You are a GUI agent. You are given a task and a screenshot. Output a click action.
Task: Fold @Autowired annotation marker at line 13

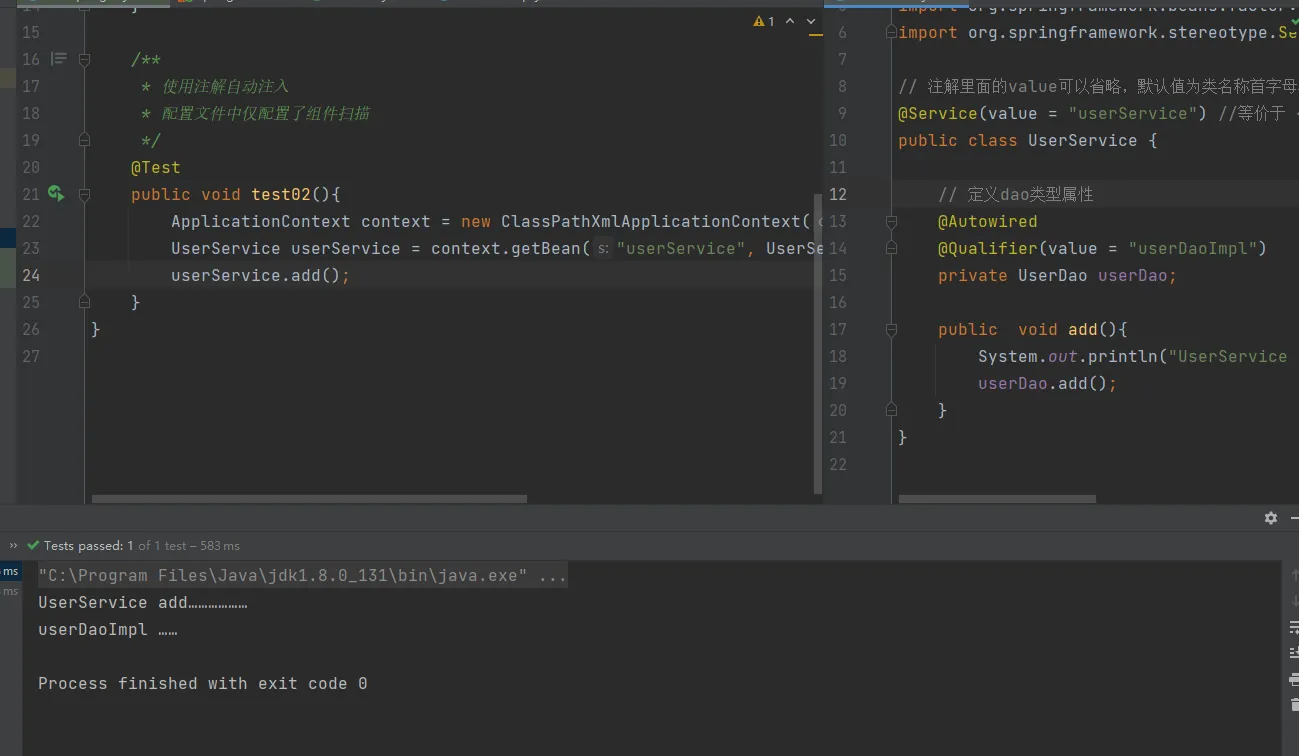(890, 221)
